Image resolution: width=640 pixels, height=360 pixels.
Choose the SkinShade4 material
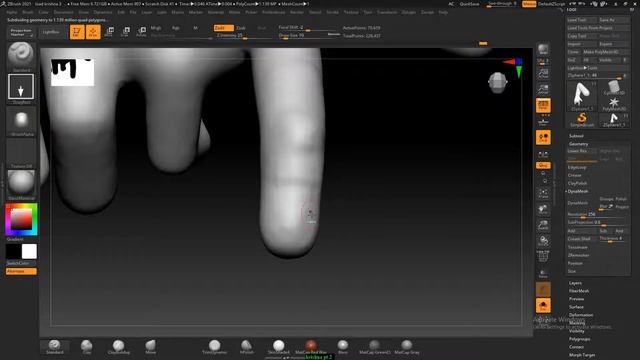coord(279,347)
